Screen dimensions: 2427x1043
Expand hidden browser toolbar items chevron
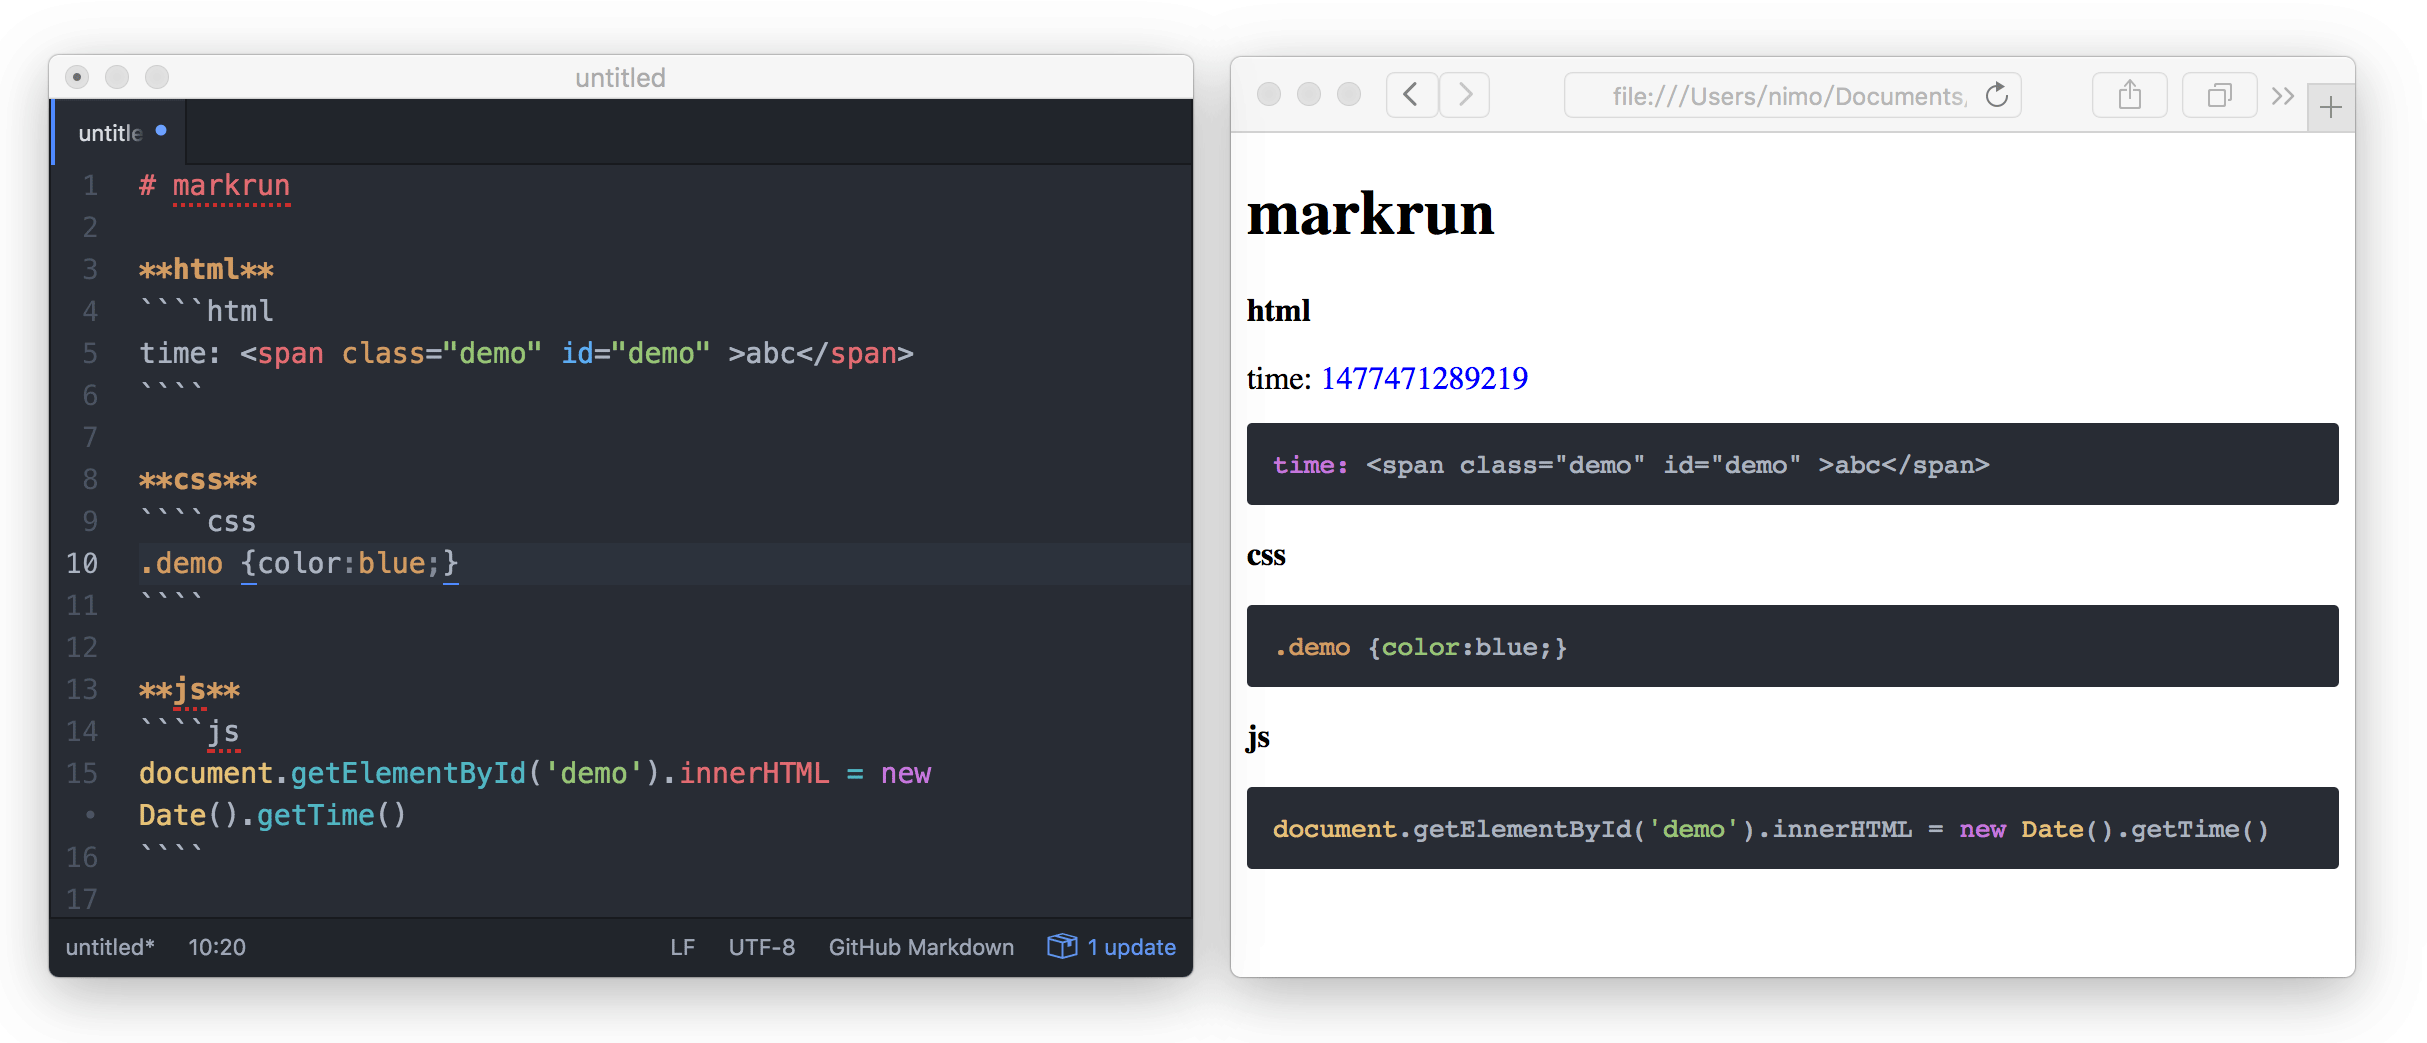click(2282, 96)
